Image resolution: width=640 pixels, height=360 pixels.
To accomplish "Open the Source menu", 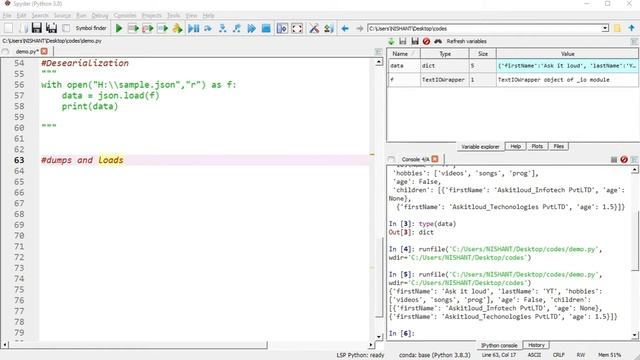I will 62,16.
